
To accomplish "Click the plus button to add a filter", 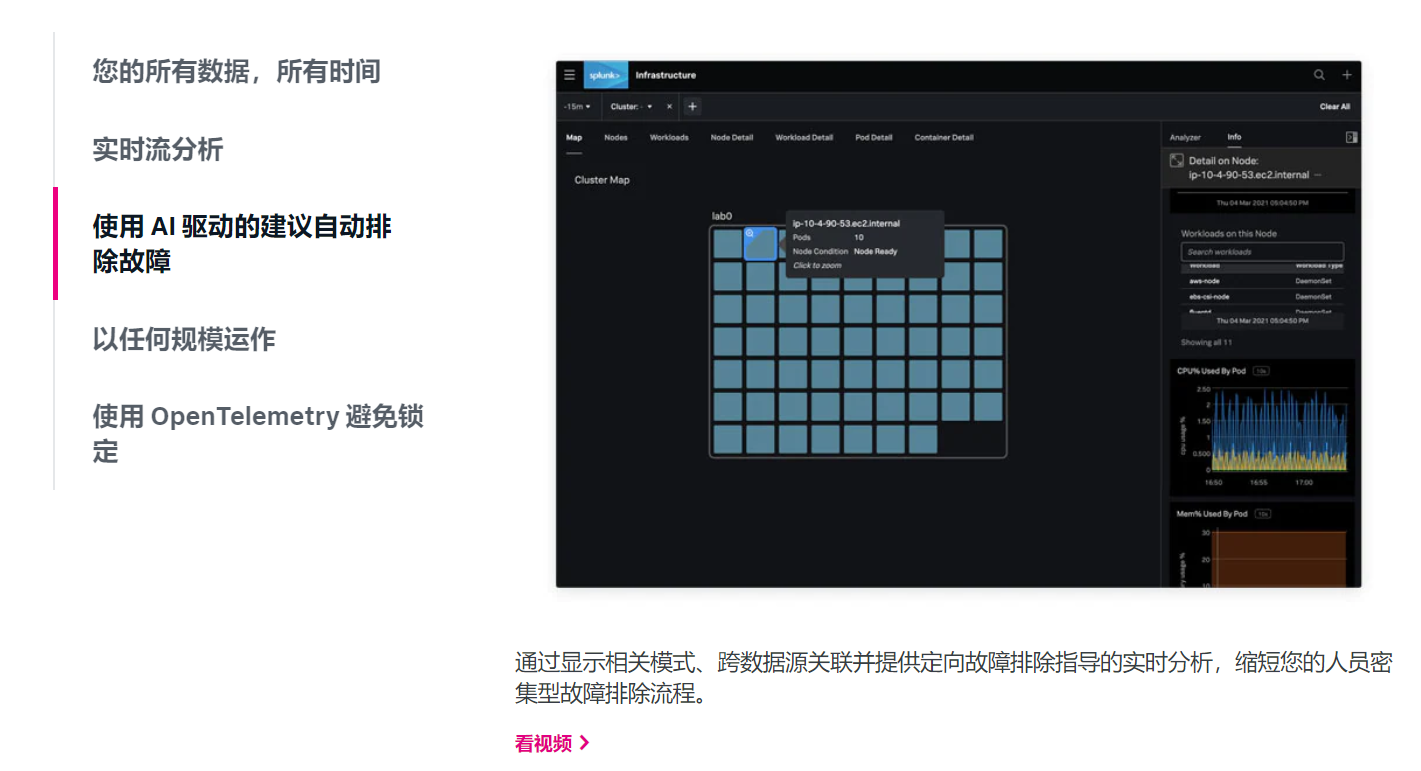I will (692, 106).
